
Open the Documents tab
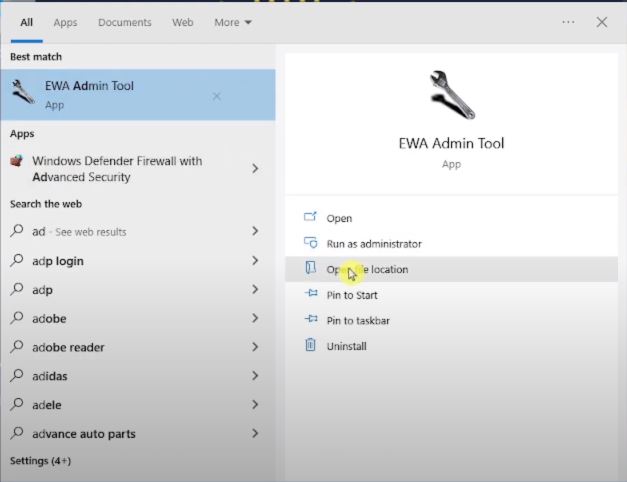[x=125, y=22]
